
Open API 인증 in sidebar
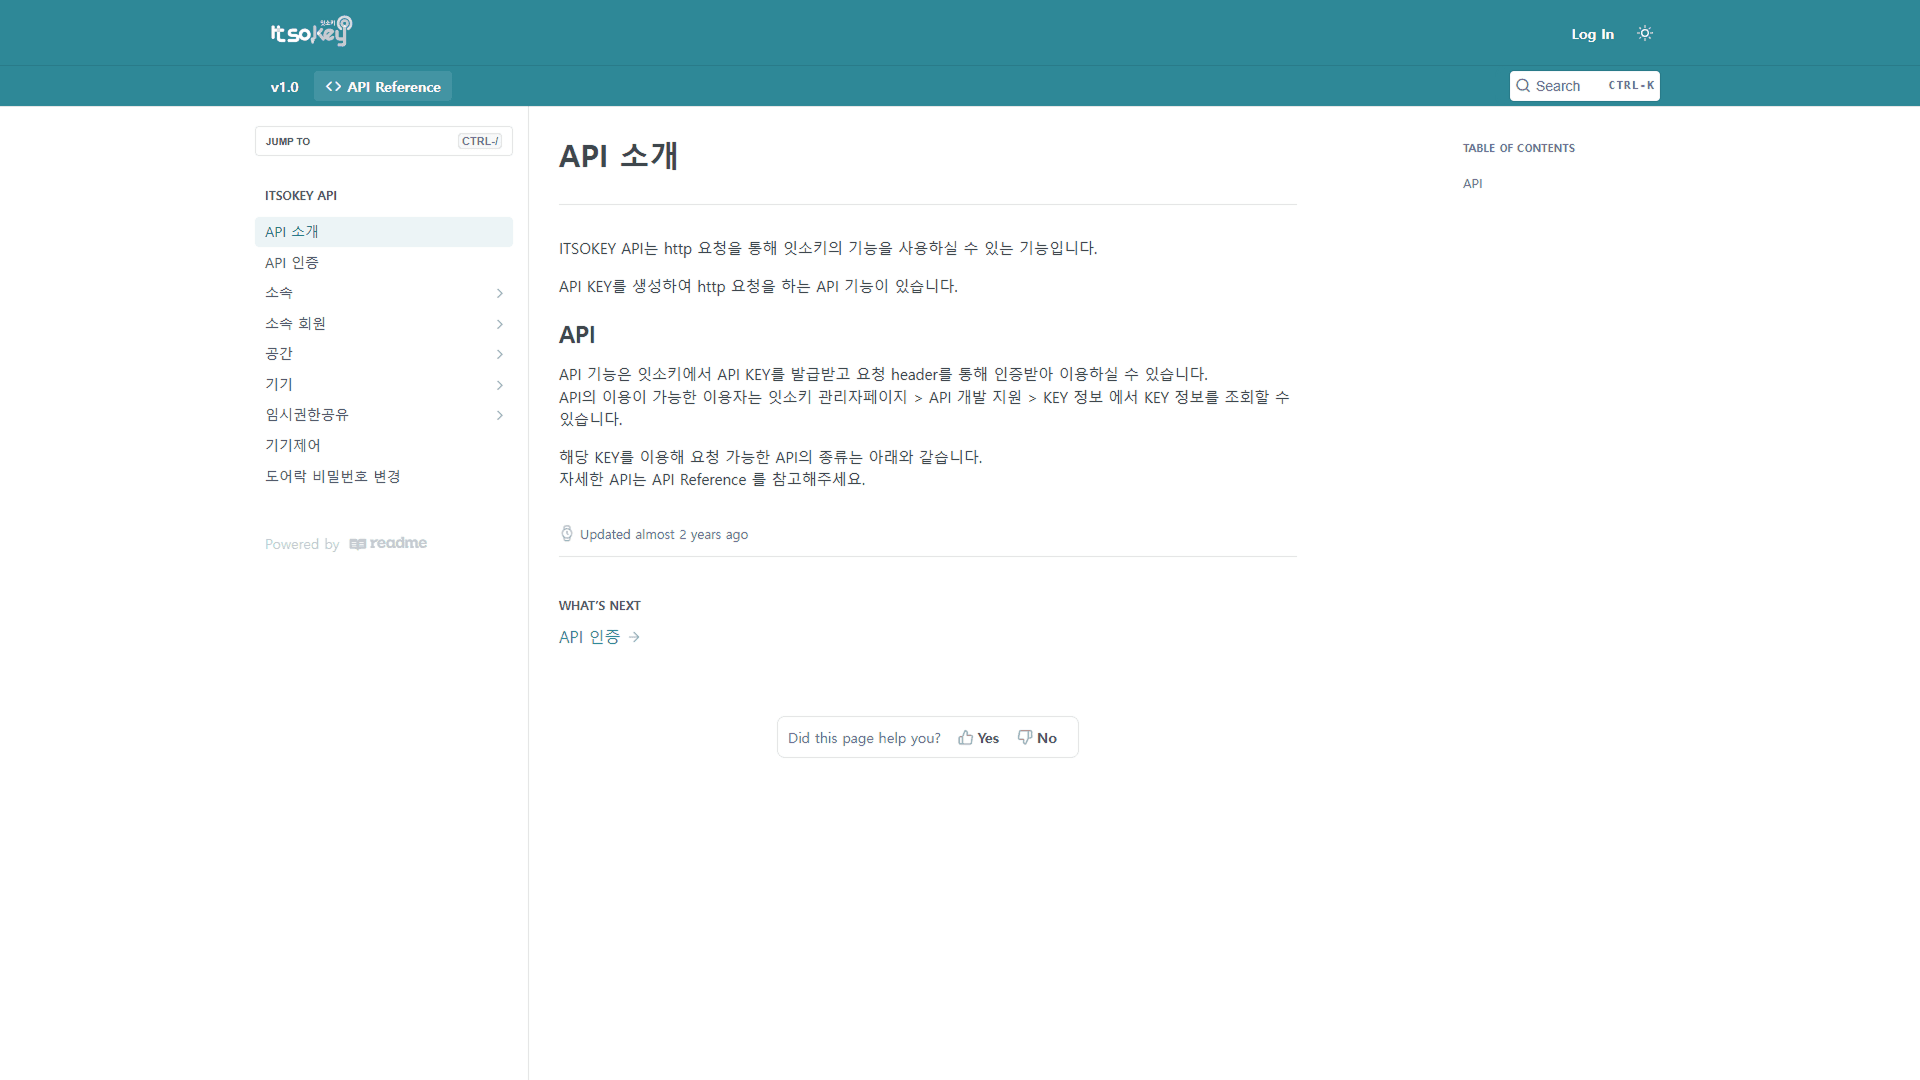click(x=292, y=263)
